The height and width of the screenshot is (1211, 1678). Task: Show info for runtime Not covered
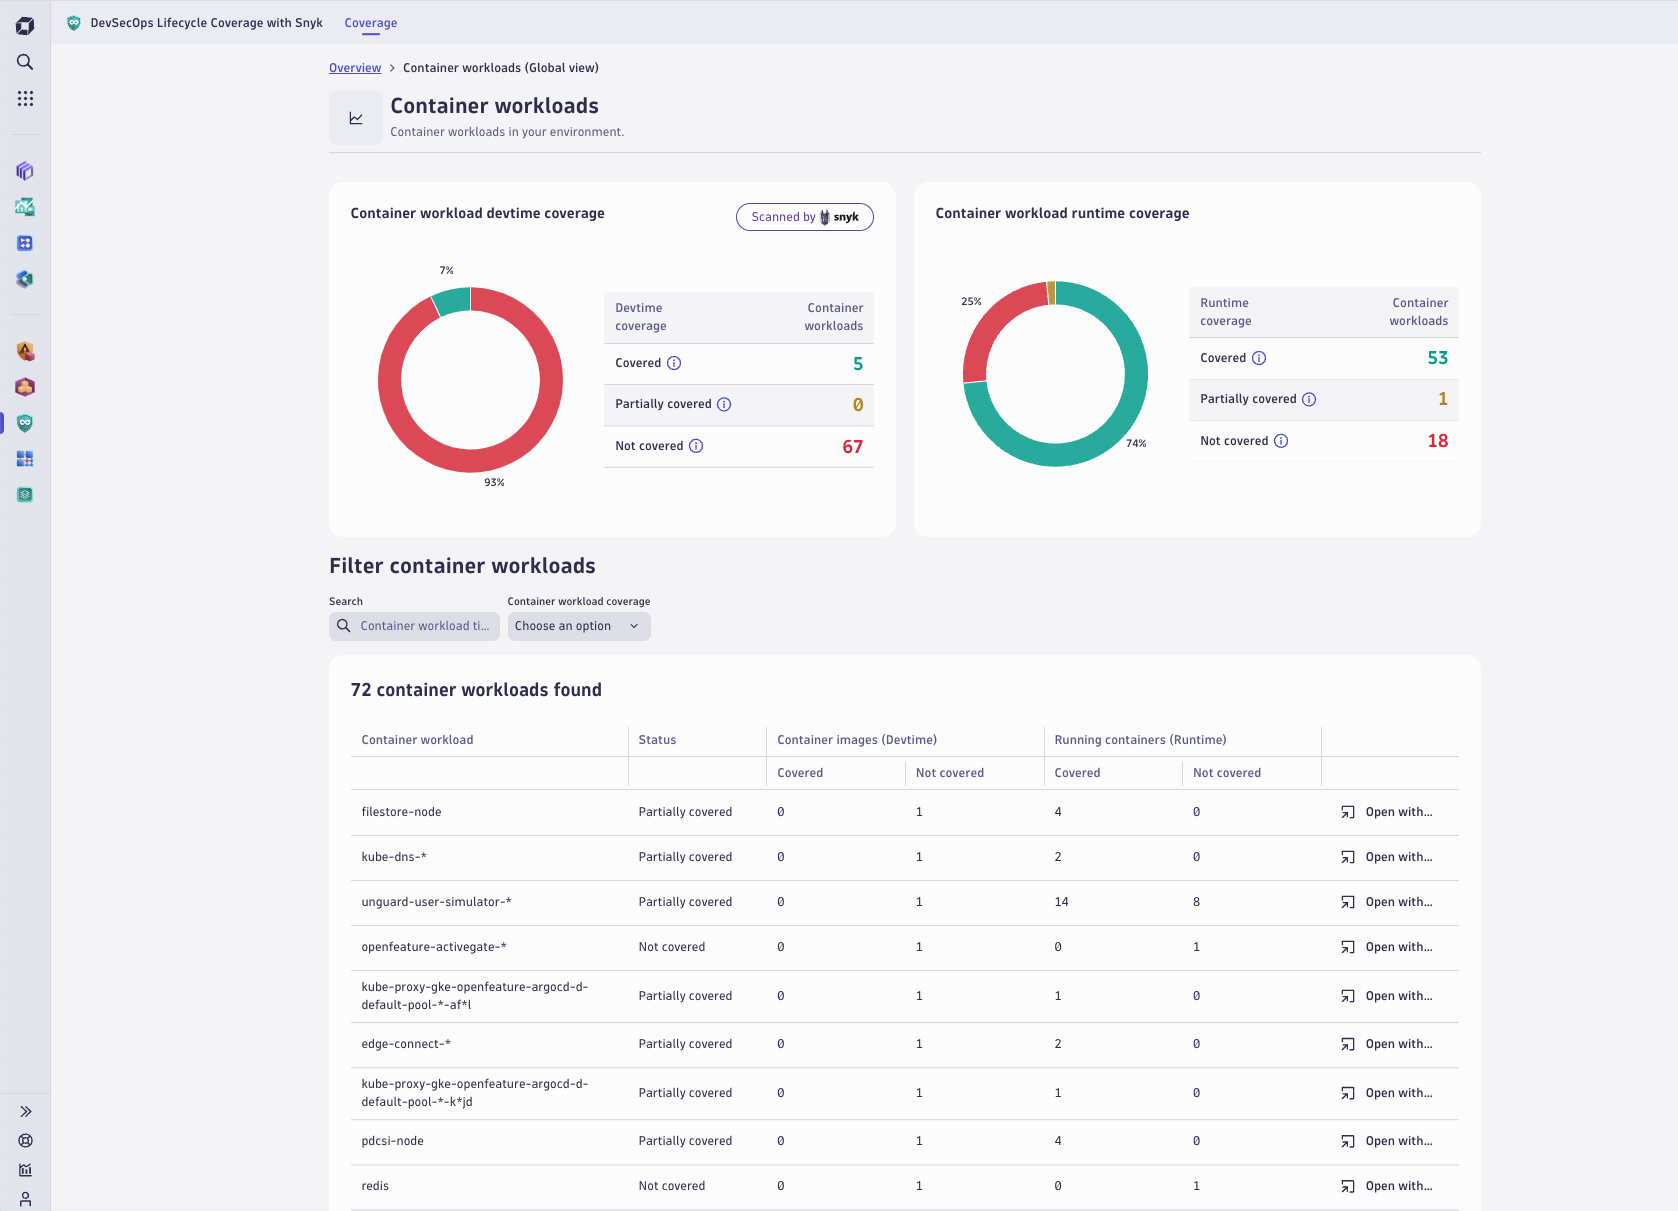(1281, 441)
